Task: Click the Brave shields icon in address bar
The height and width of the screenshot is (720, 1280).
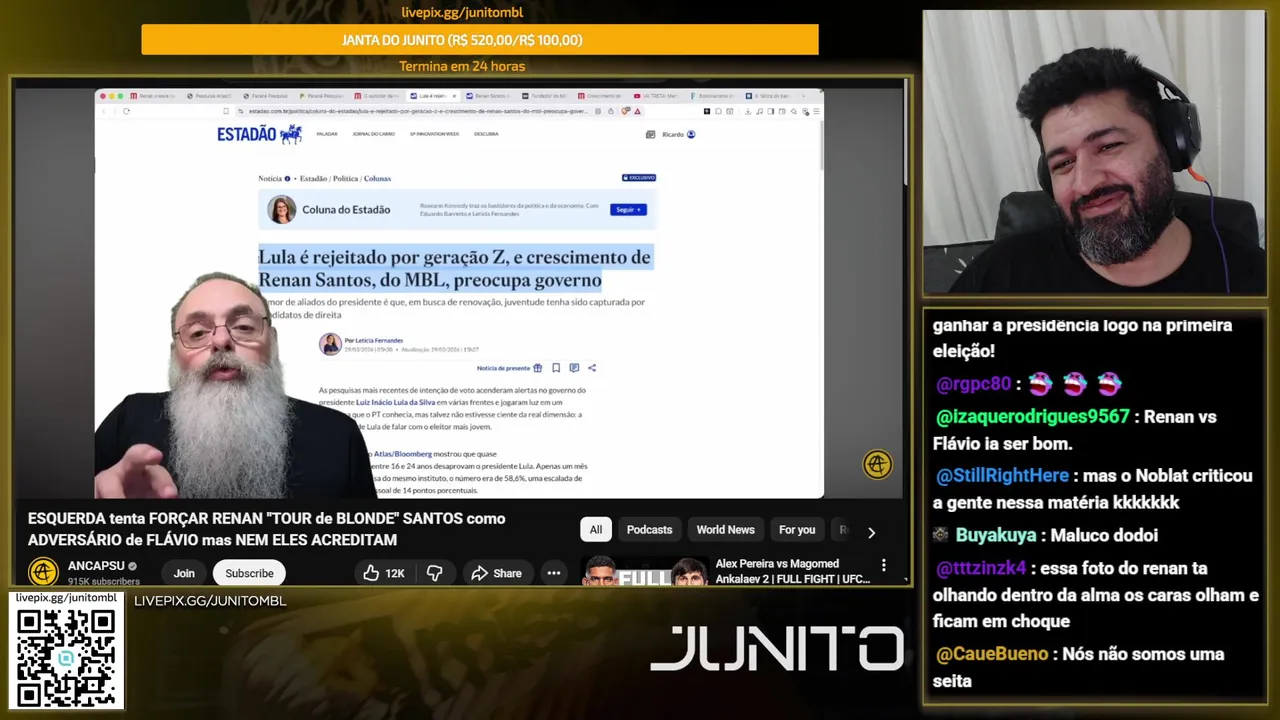Action: pyautogui.click(x=626, y=111)
